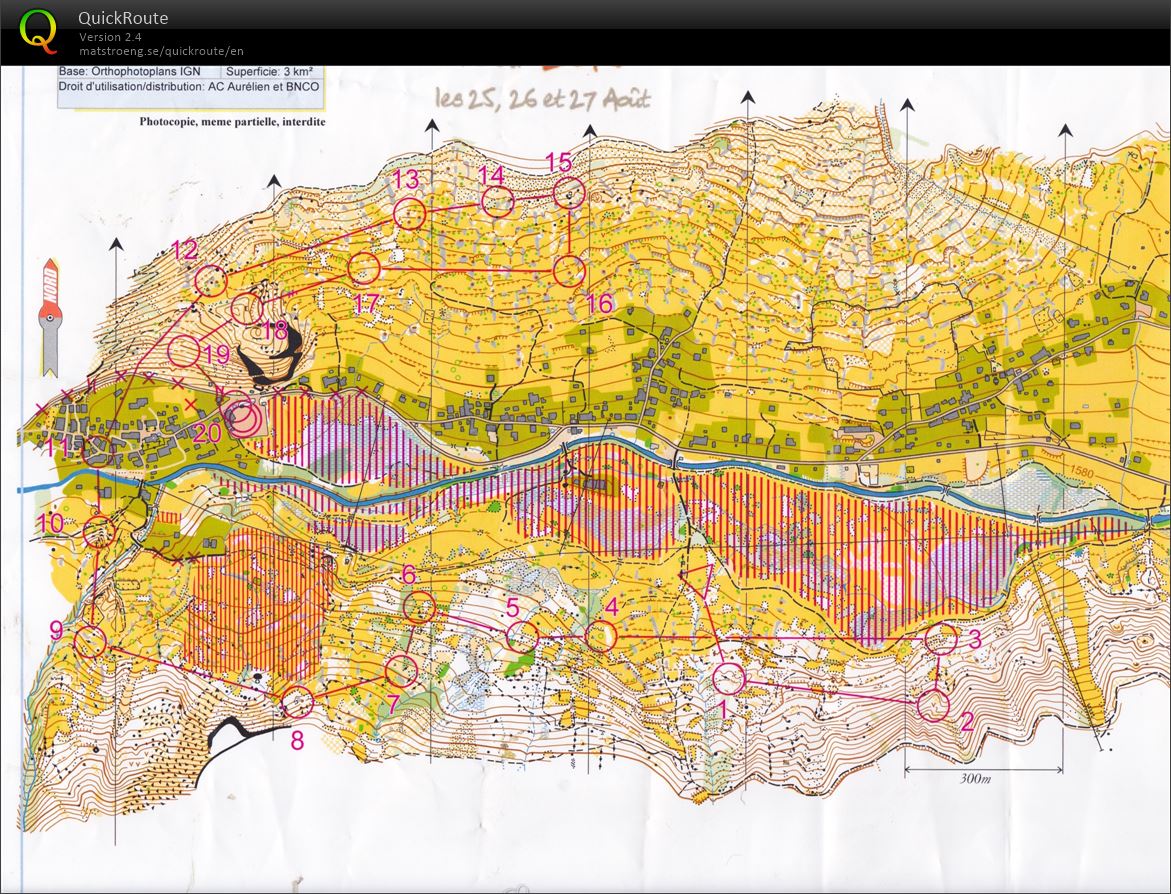The image size is (1171, 894).
Task: Click control point 6 circle
Action: pos(419,607)
